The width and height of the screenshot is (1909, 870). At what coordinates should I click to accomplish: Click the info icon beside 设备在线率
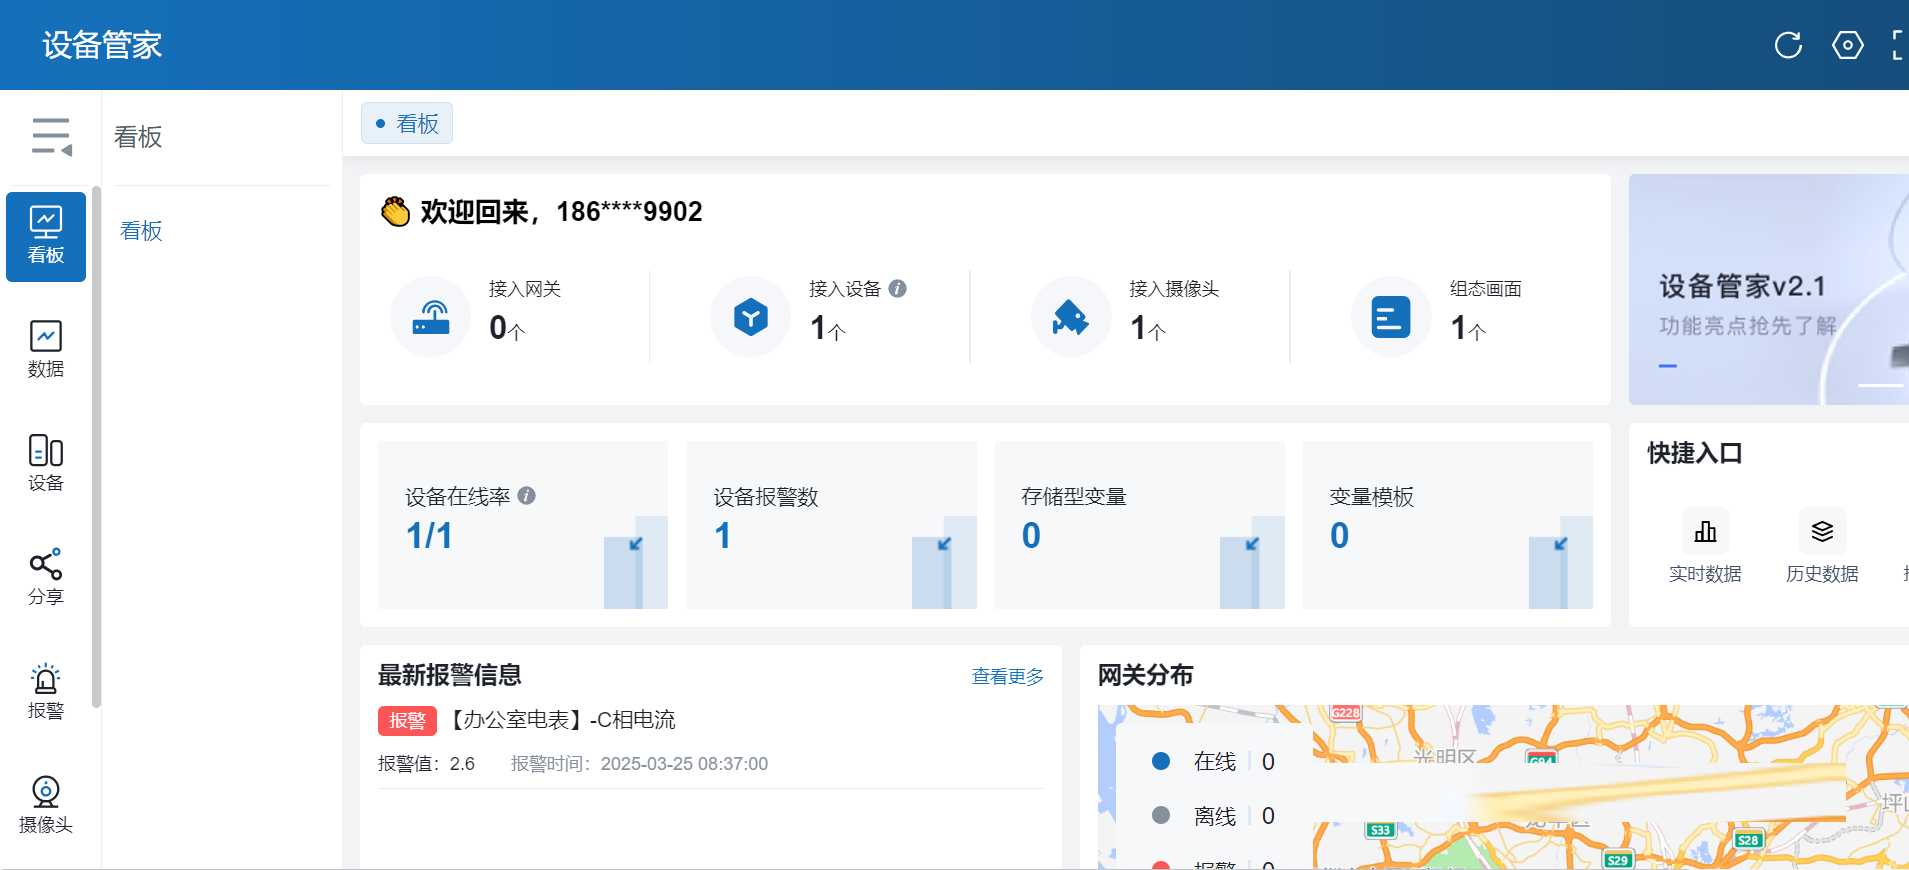click(527, 496)
